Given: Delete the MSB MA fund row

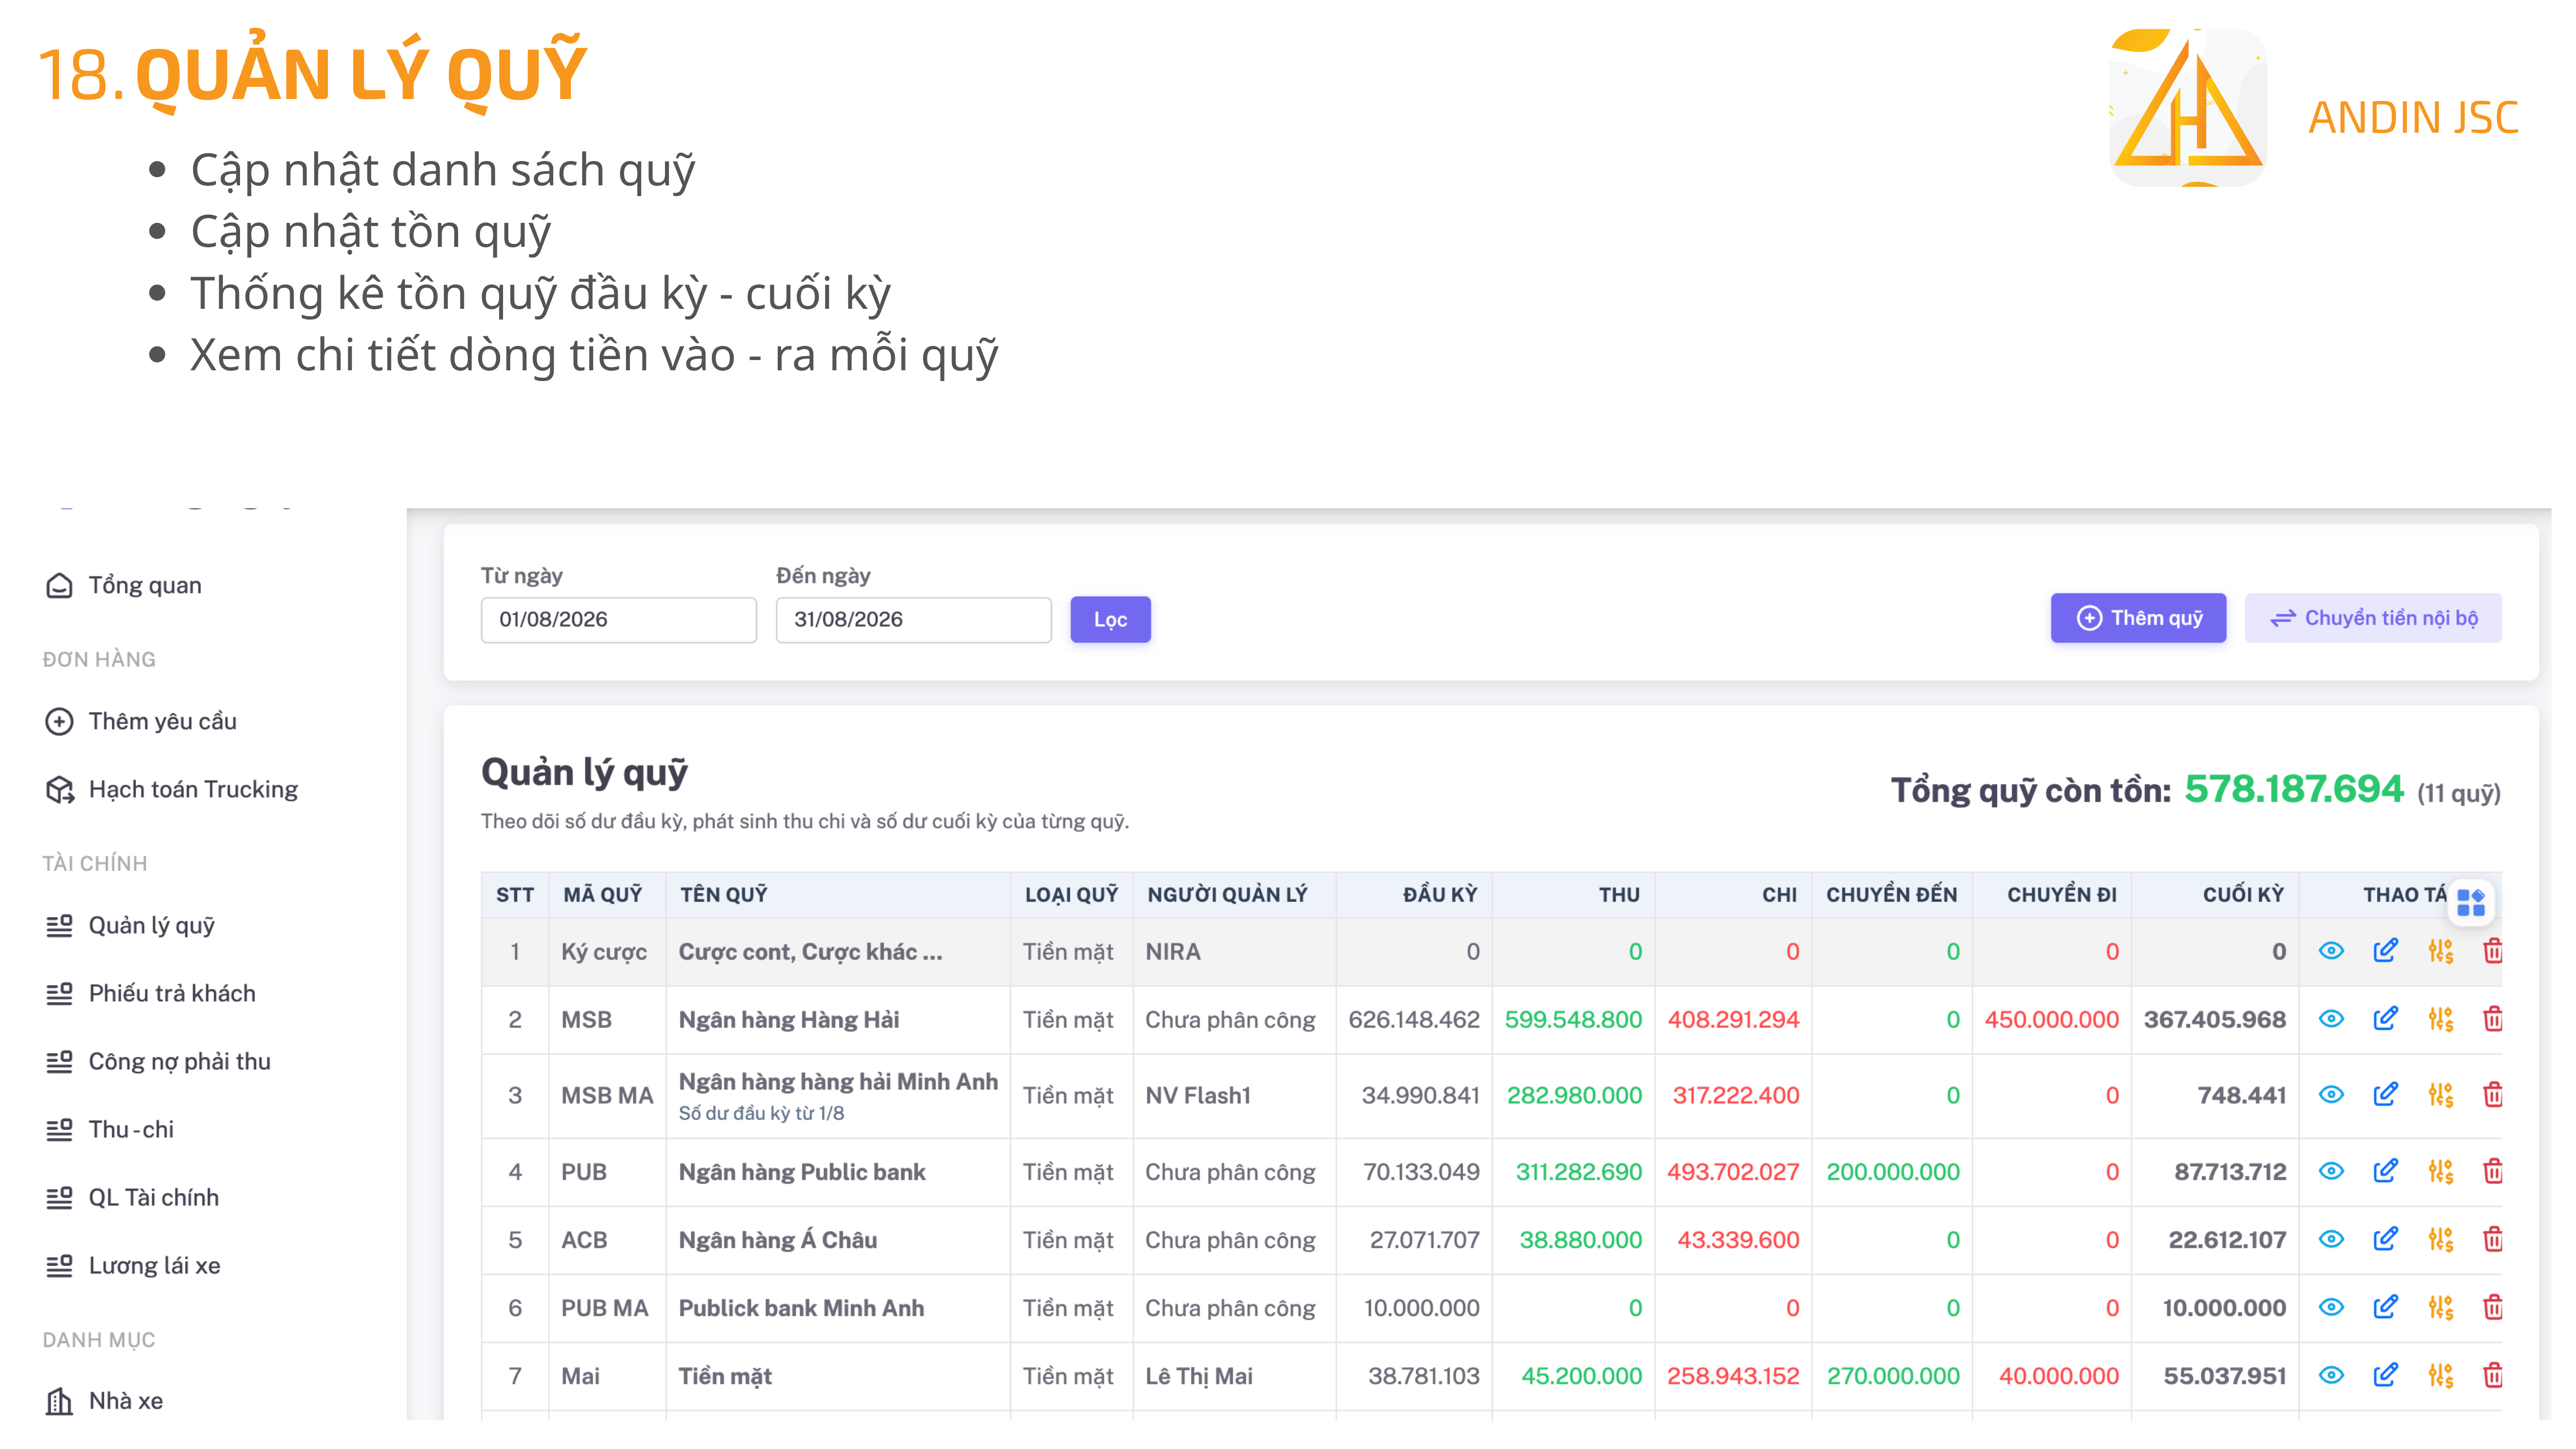Looking at the screenshot, I should coord(2493,1095).
